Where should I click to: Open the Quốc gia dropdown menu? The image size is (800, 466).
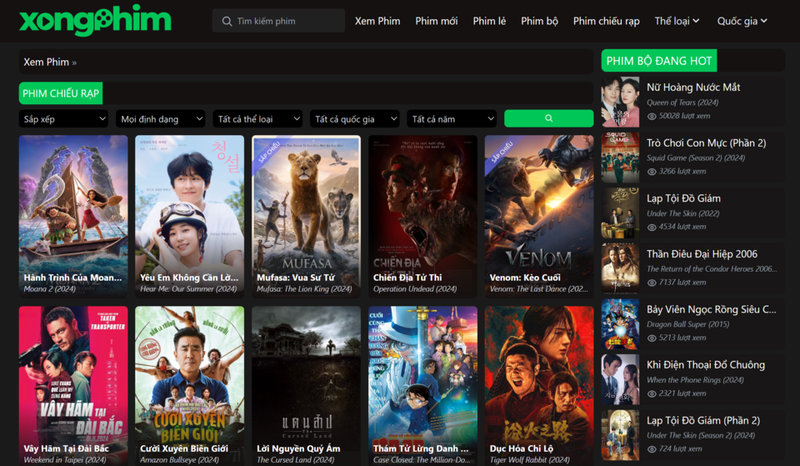[x=742, y=21]
